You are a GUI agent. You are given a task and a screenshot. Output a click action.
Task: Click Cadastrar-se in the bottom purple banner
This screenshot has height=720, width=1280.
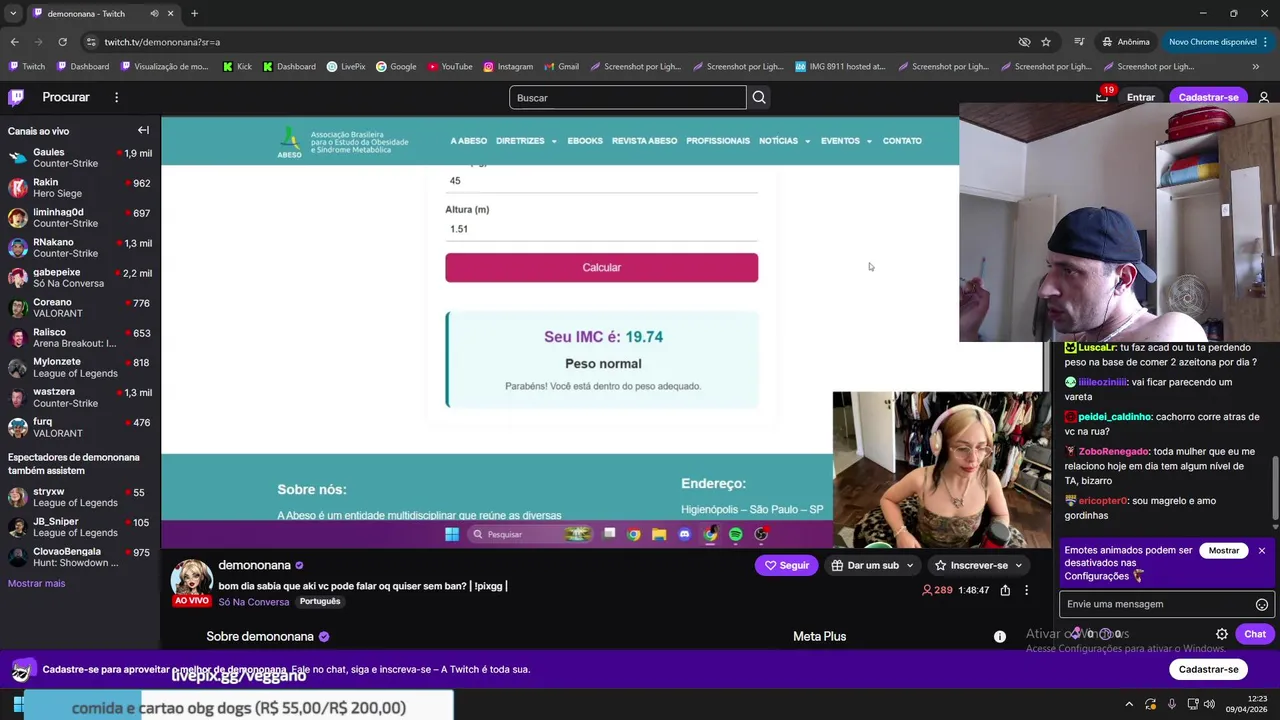tap(1208, 669)
